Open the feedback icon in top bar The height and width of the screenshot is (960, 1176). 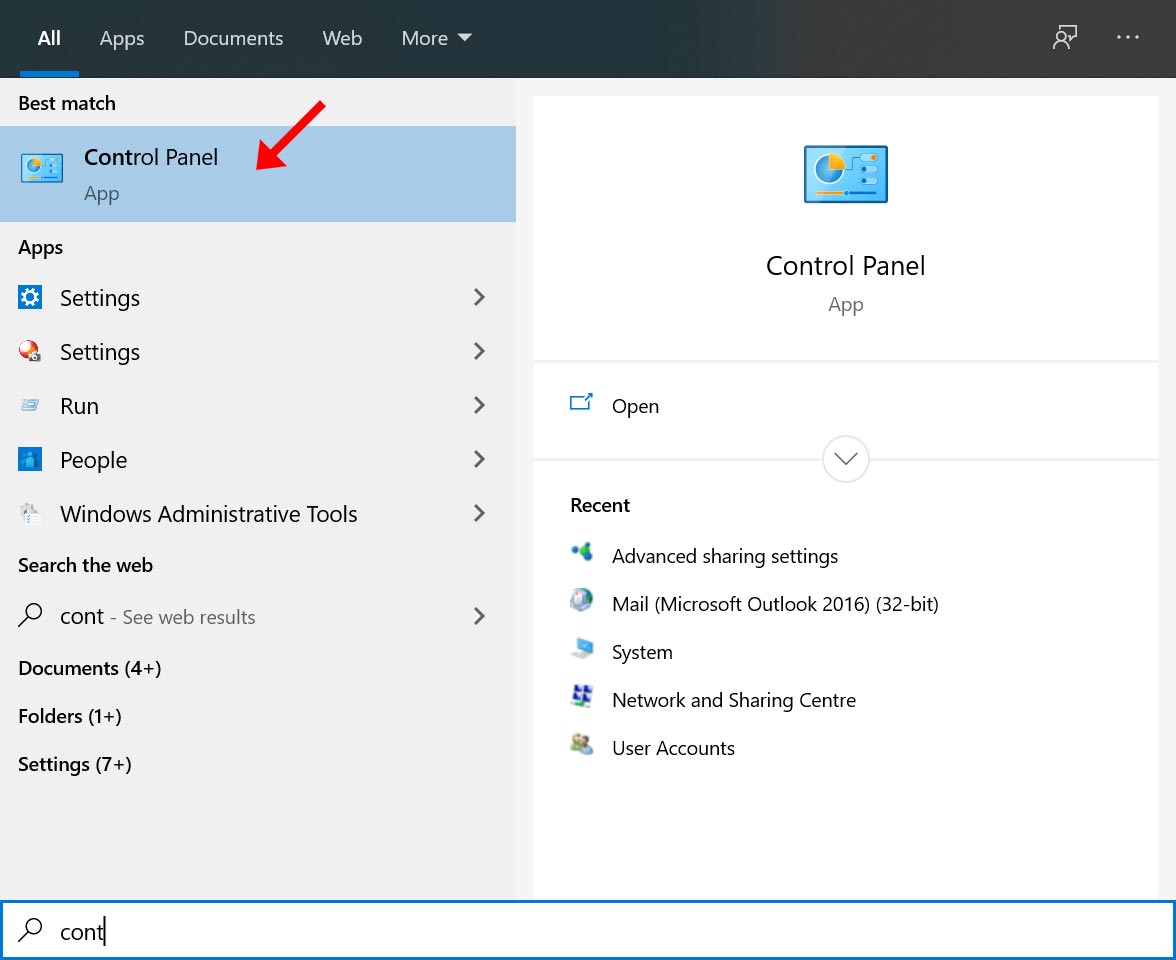pyautogui.click(x=1064, y=38)
